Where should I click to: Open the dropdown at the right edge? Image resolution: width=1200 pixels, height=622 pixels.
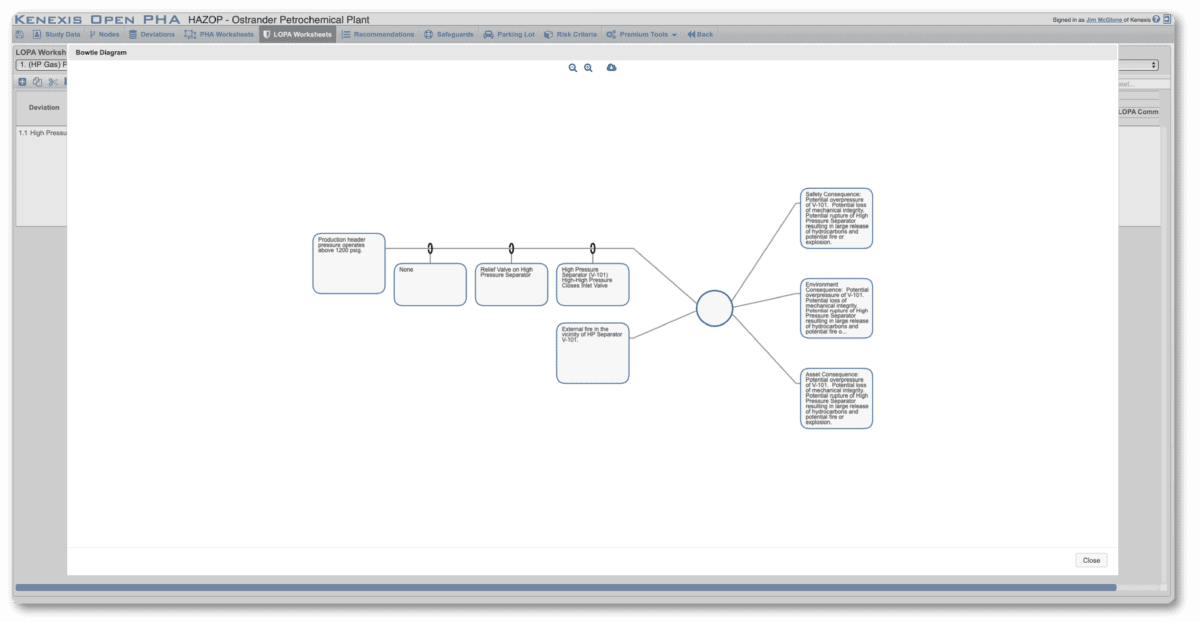(x=1154, y=65)
